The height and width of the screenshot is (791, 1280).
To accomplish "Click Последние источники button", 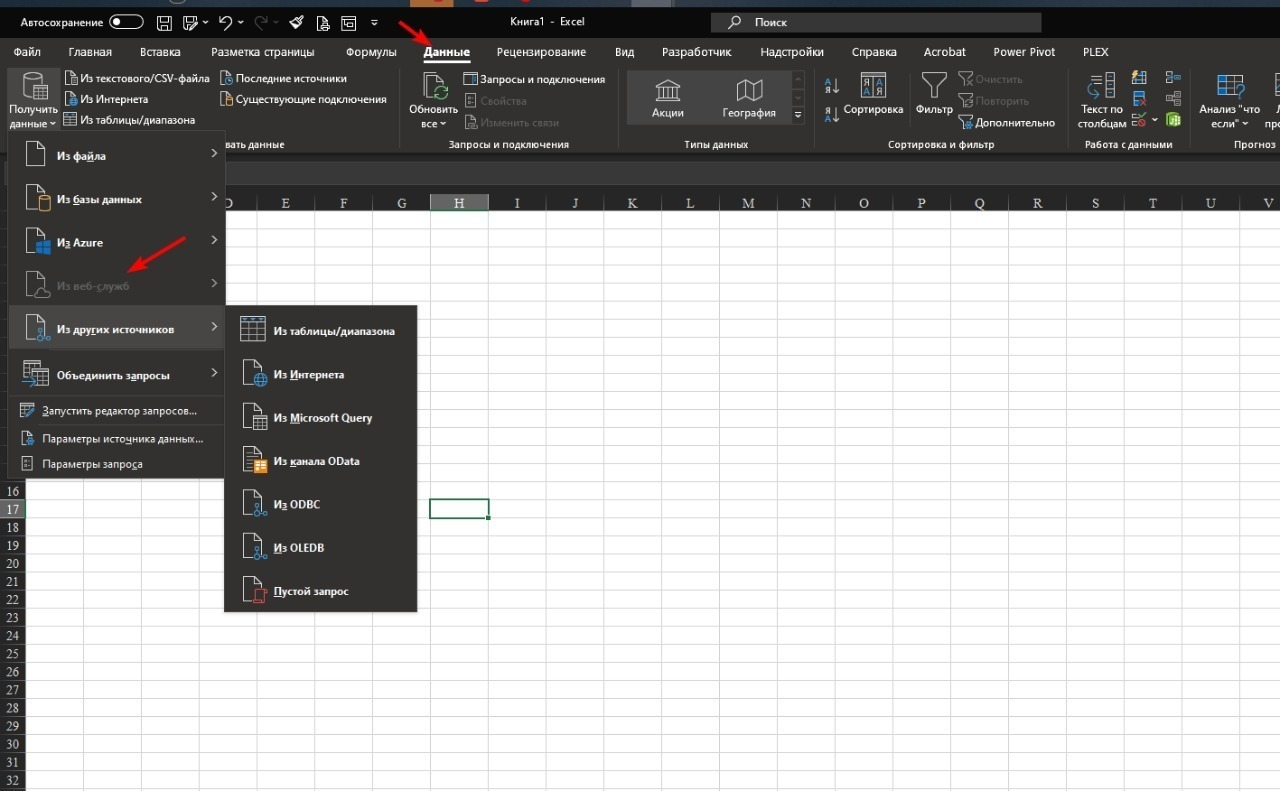I will (x=283, y=79).
